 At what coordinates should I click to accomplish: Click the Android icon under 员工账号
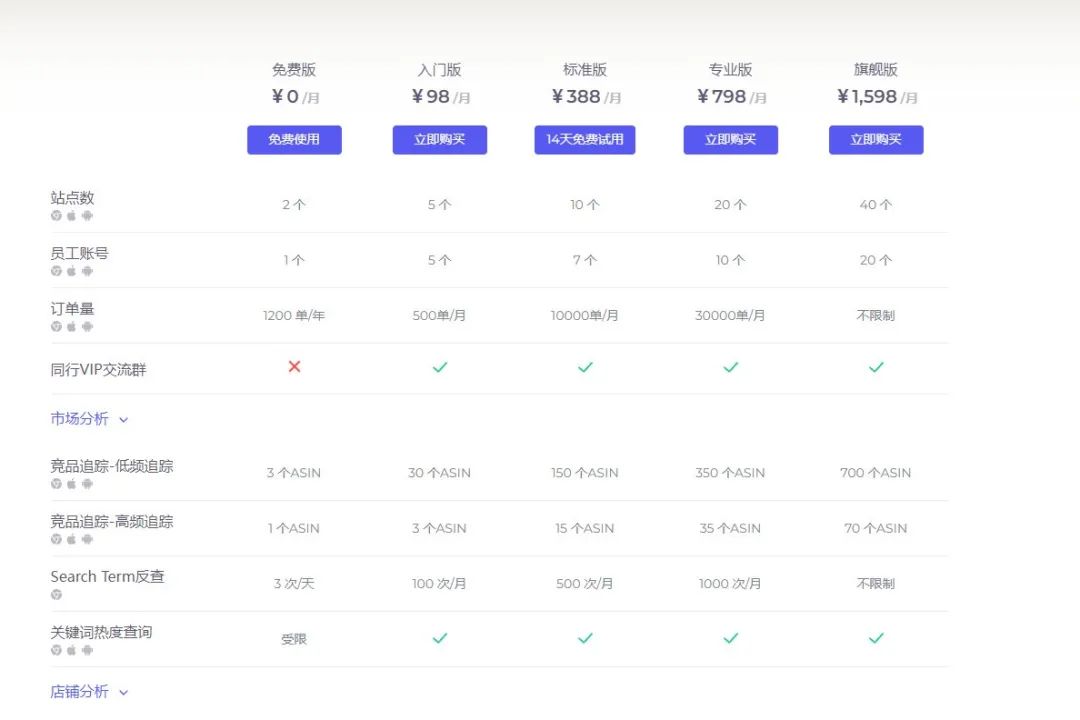click(87, 270)
